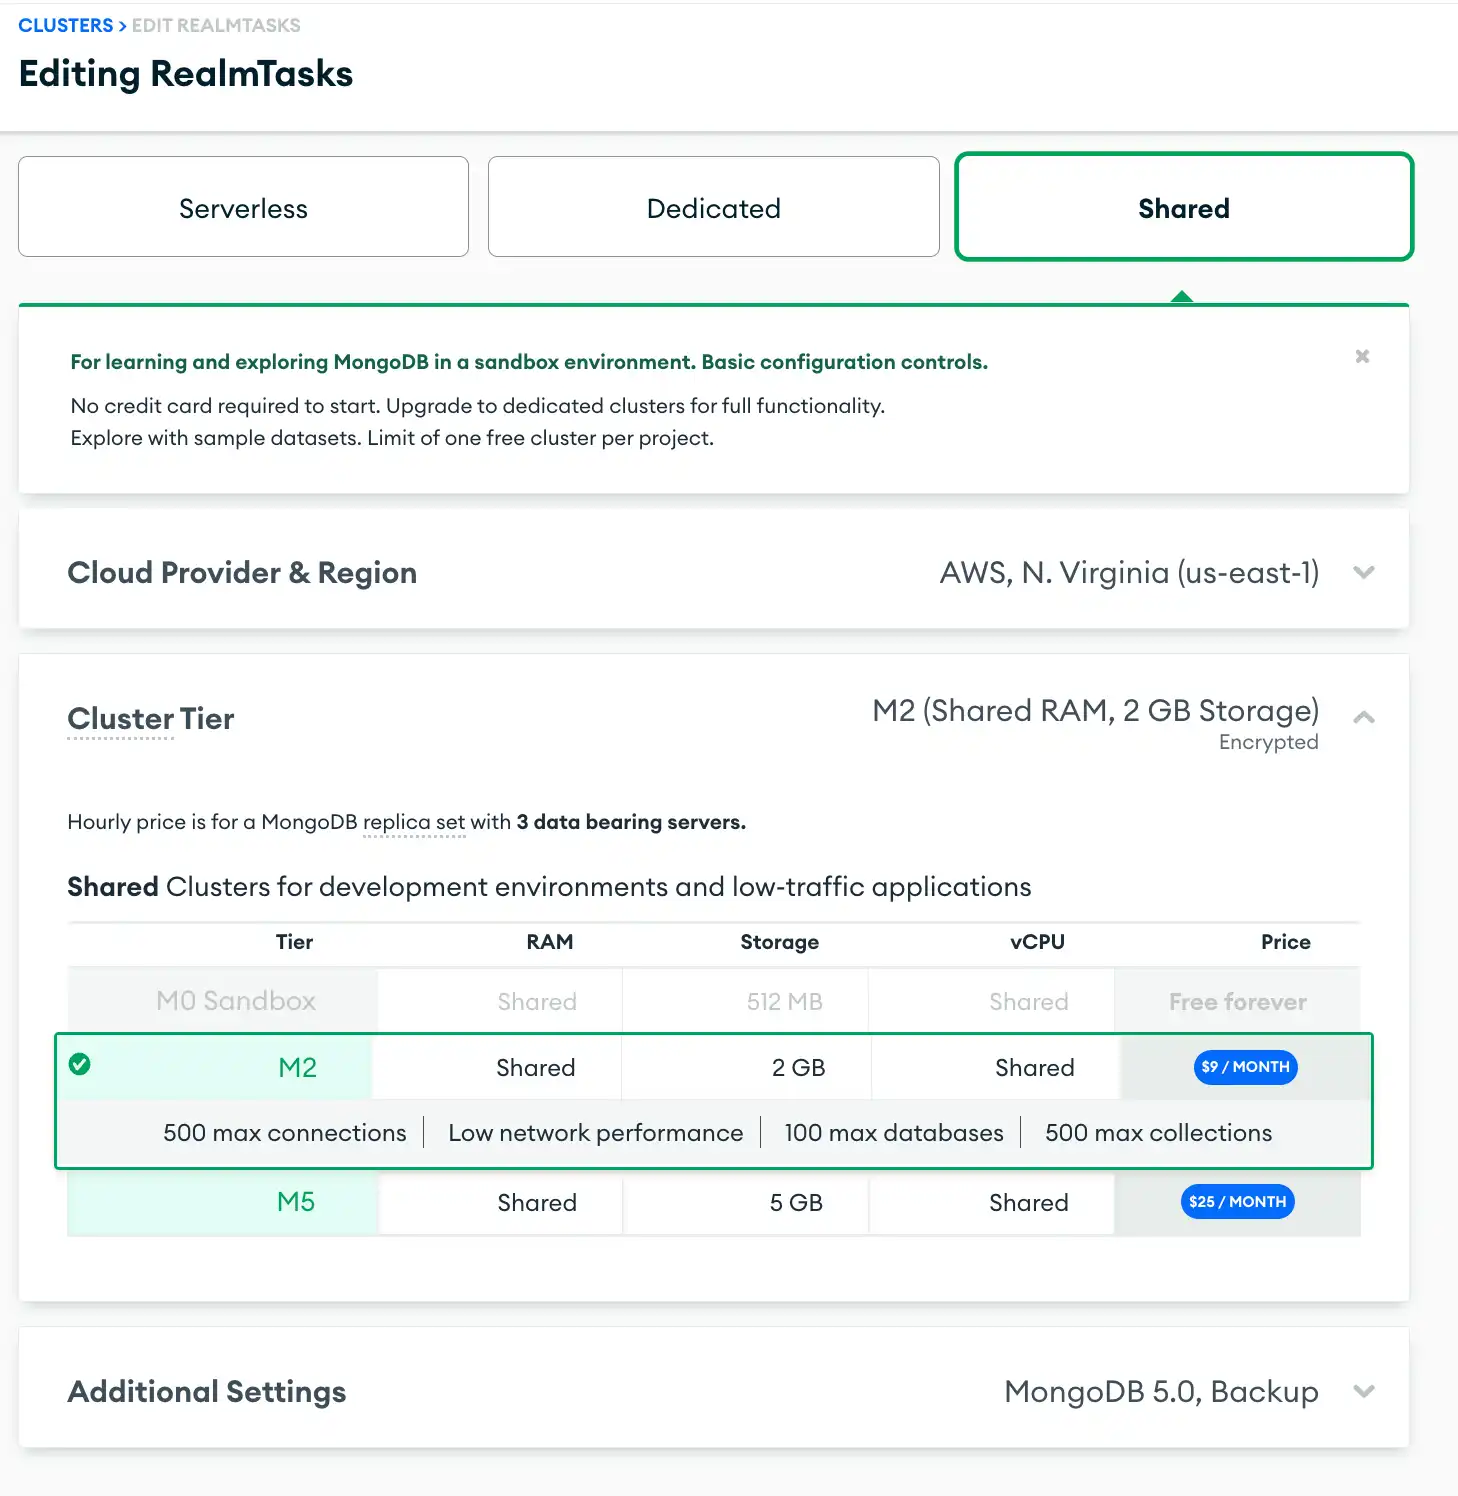Open the Cloud Provider & Region dropdown
1458x1496 pixels.
click(1364, 572)
